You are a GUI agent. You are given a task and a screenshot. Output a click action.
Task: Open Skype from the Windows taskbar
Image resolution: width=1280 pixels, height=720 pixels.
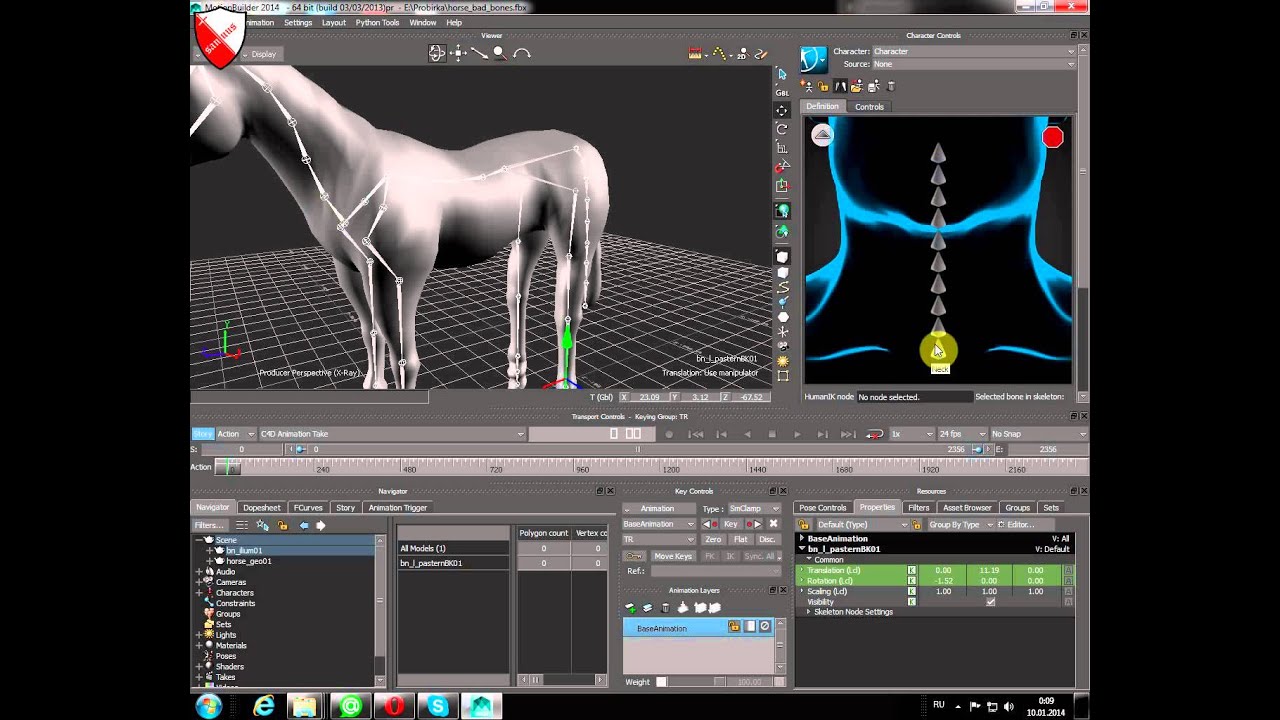438,706
